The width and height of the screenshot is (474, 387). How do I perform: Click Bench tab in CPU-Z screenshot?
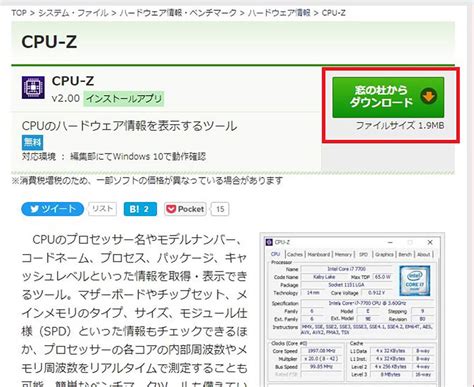click(x=405, y=254)
